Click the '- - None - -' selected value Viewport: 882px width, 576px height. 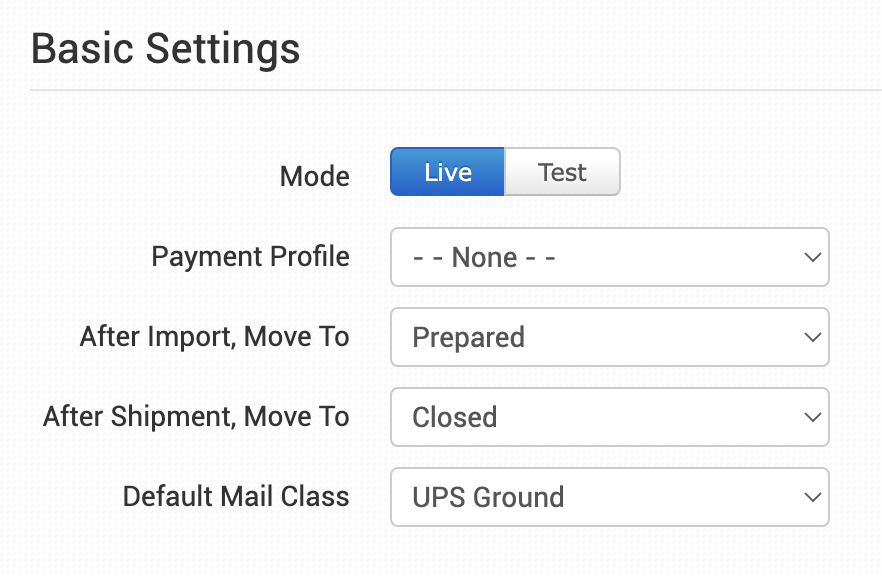click(484, 258)
